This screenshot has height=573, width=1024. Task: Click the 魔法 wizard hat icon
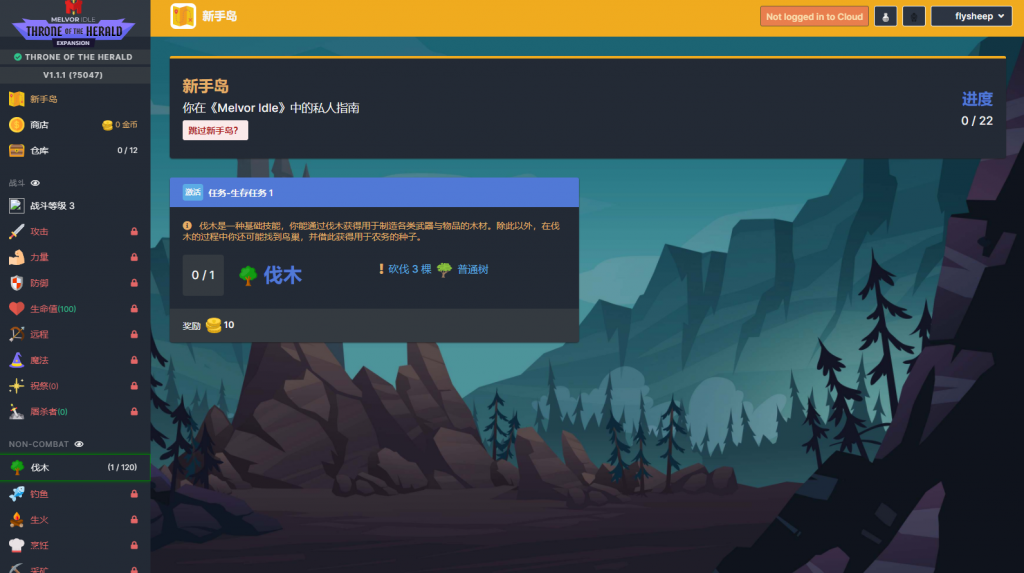tap(16, 360)
